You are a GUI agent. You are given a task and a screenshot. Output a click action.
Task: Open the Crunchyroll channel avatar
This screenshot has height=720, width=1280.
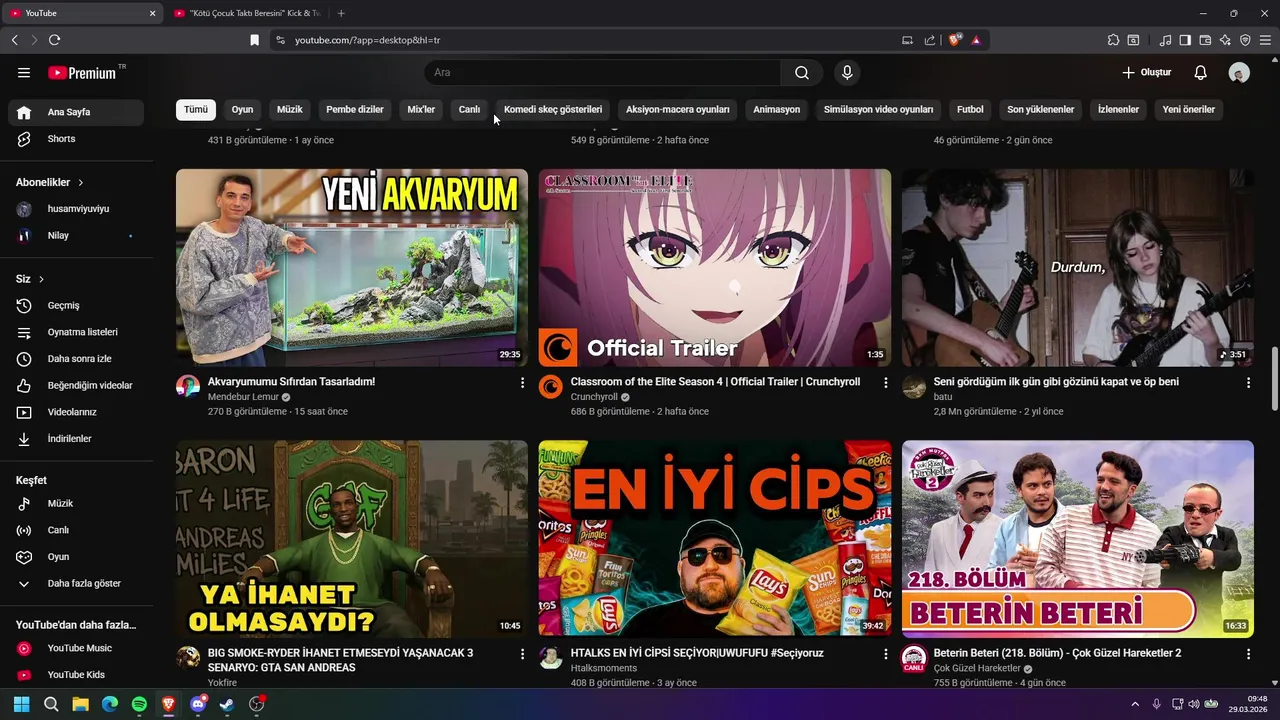pos(551,387)
